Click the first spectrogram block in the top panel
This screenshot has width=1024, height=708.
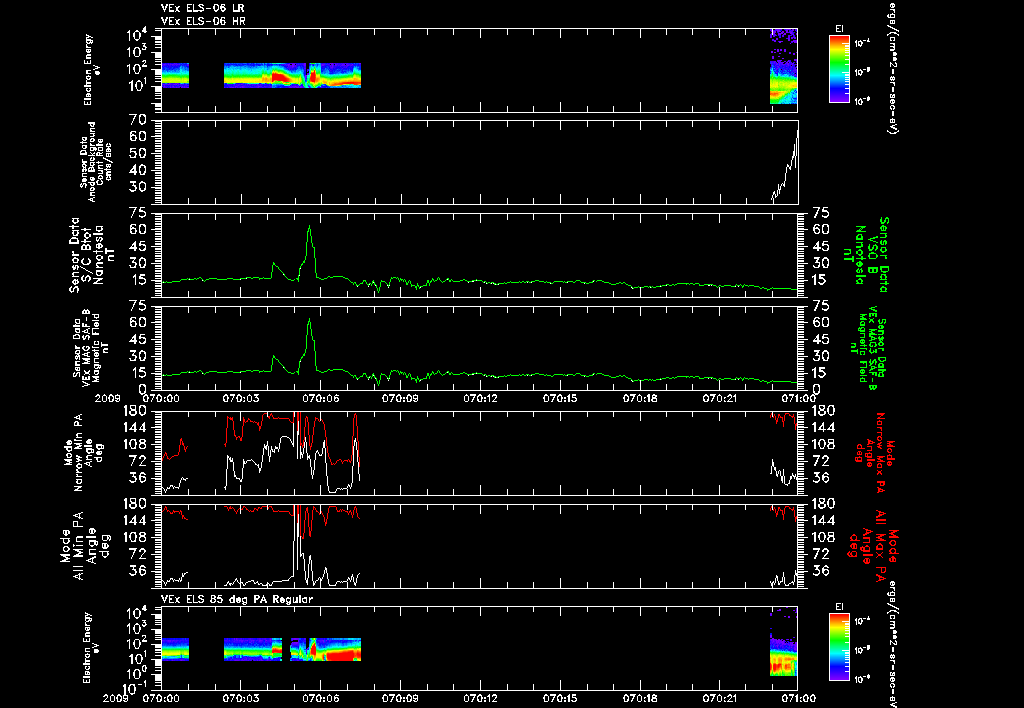point(175,75)
